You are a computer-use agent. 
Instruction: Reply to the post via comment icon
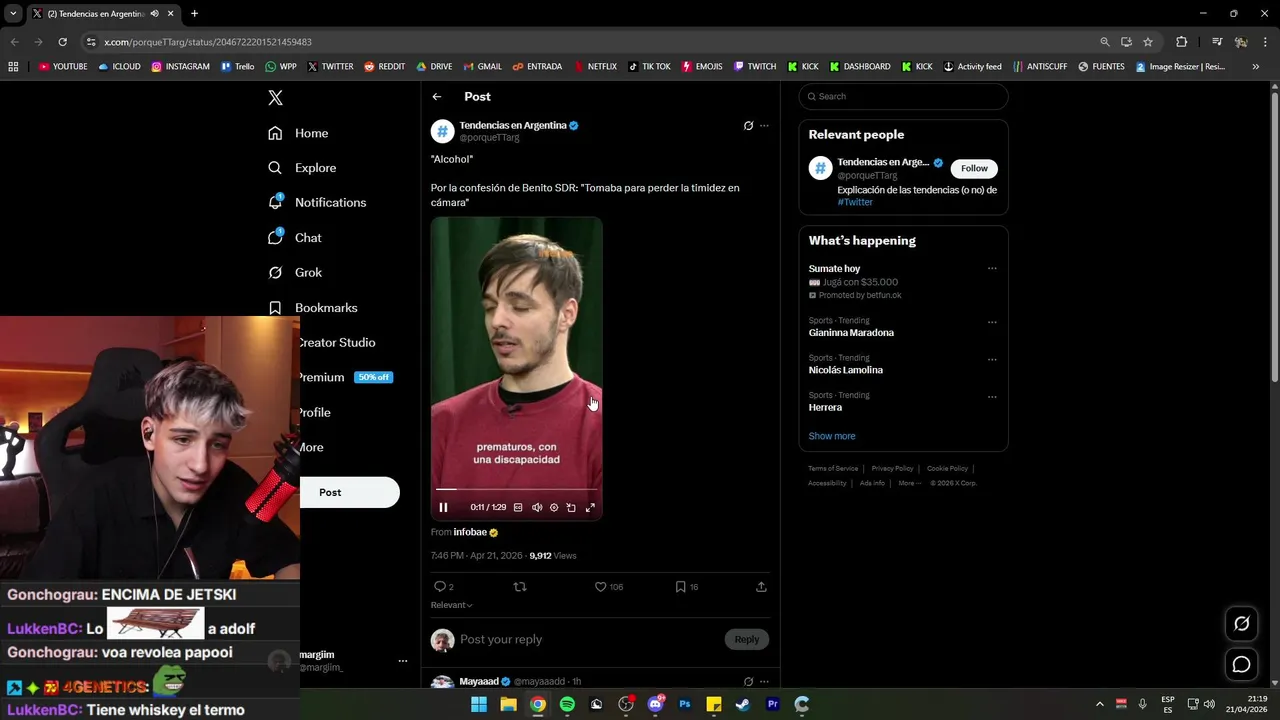point(440,587)
